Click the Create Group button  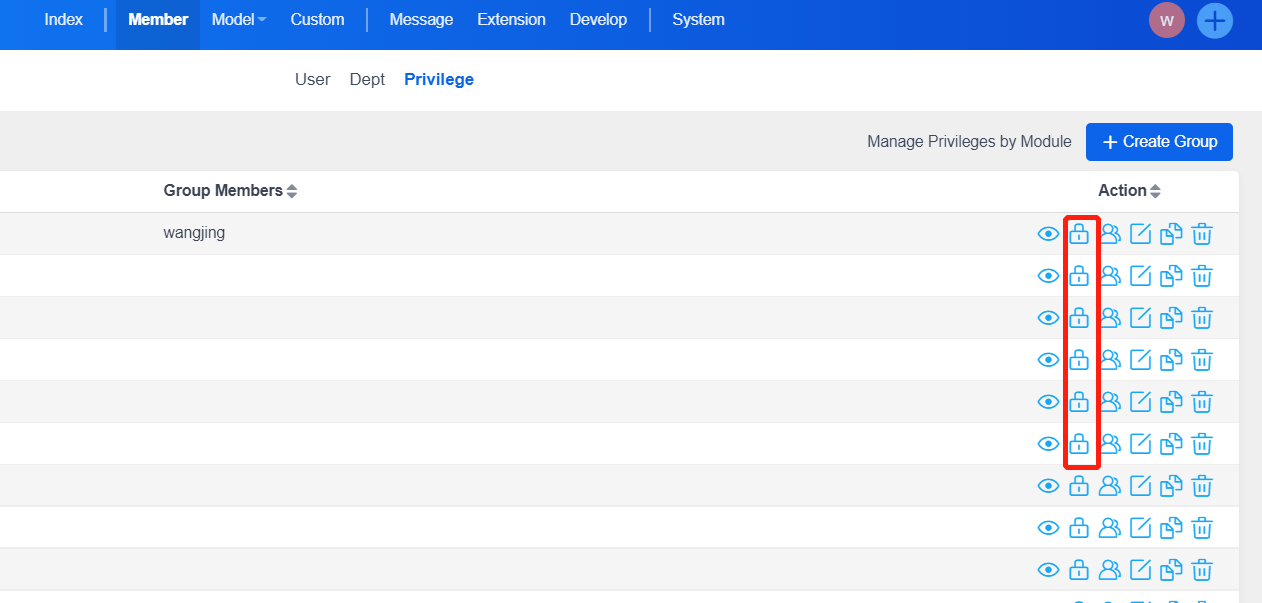[x=1159, y=142]
